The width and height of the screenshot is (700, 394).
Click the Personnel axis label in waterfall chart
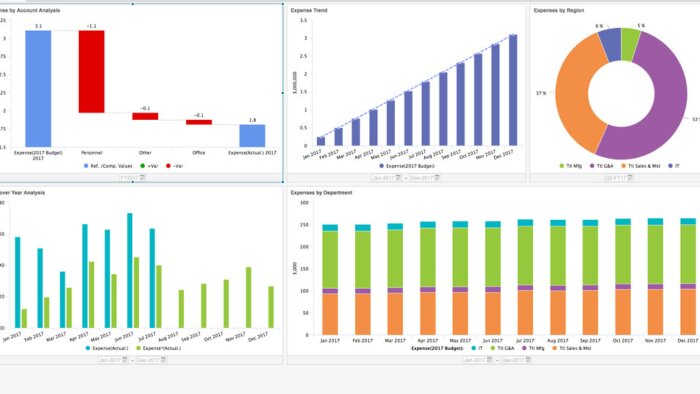(92, 153)
